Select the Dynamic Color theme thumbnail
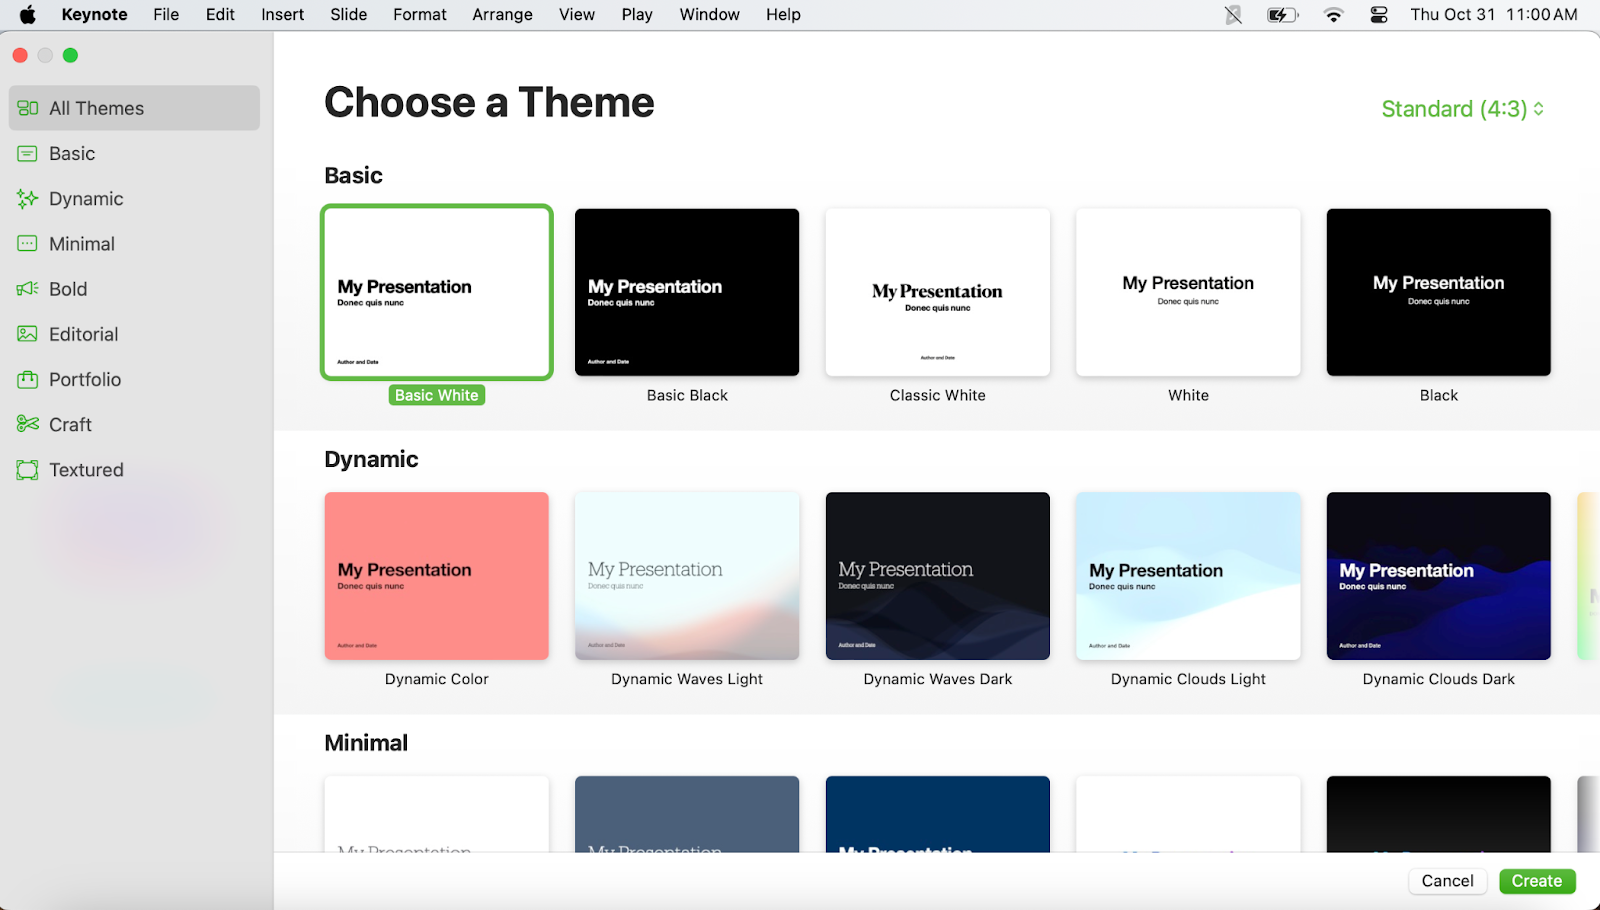Screen dimensions: 1600x910 pyautogui.click(x=436, y=576)
